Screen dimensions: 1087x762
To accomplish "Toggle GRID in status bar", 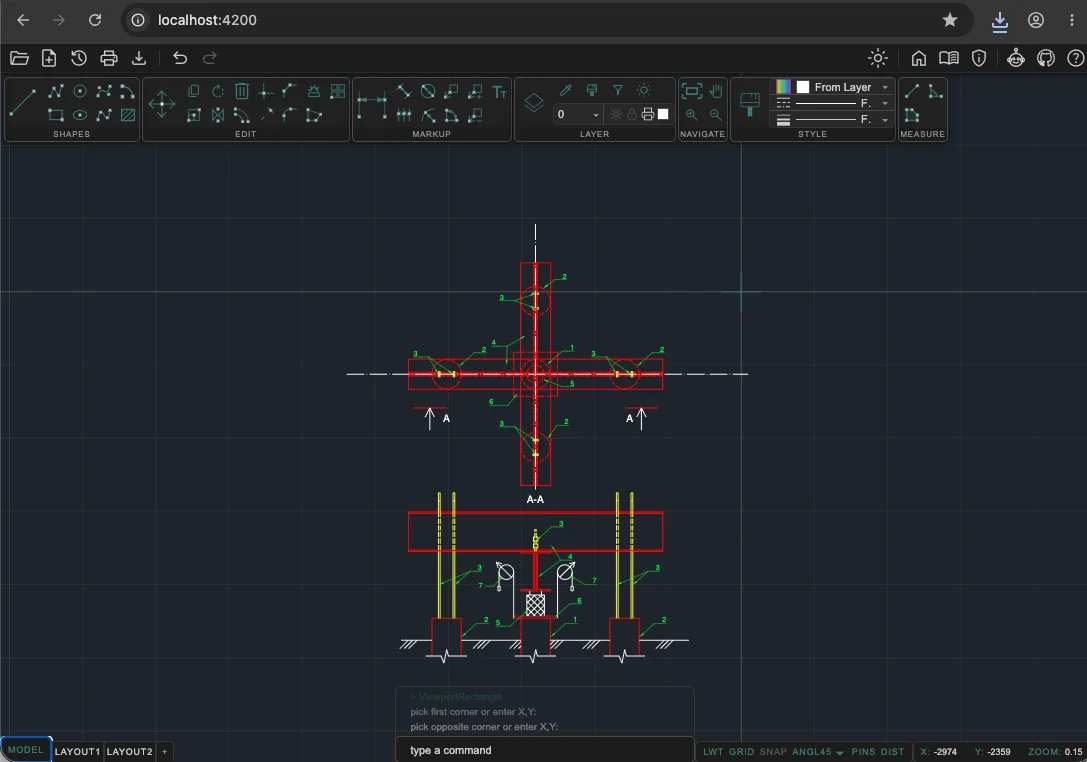I will pos(741,752).
